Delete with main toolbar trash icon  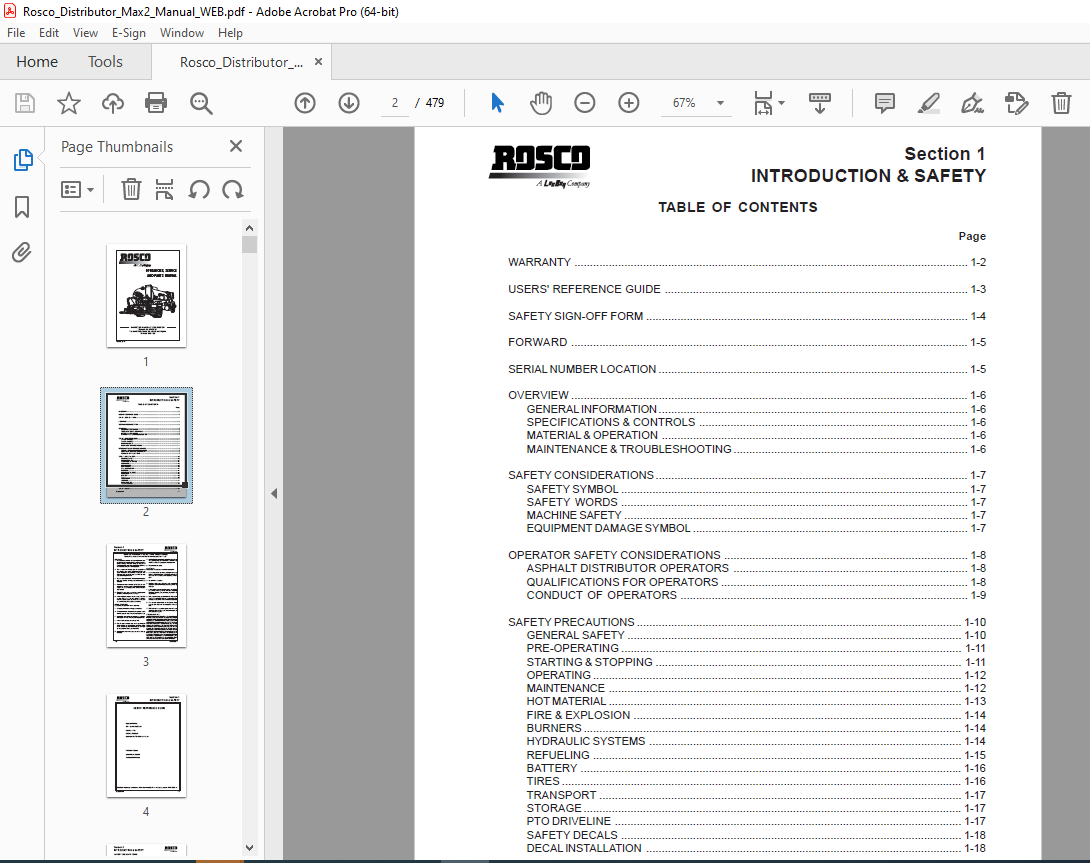click(x=1061, y=103)
